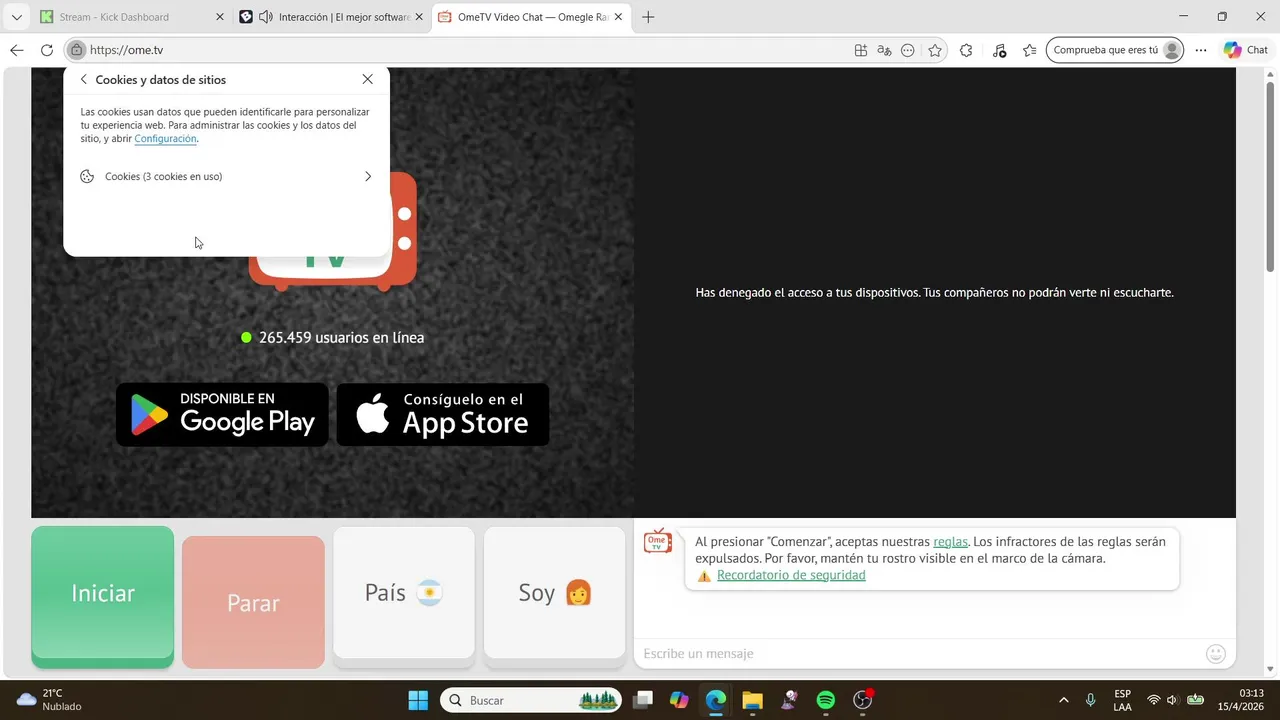Add this page to favorites star
This screenshot has height=720, width=1280.
coord(935,50)
